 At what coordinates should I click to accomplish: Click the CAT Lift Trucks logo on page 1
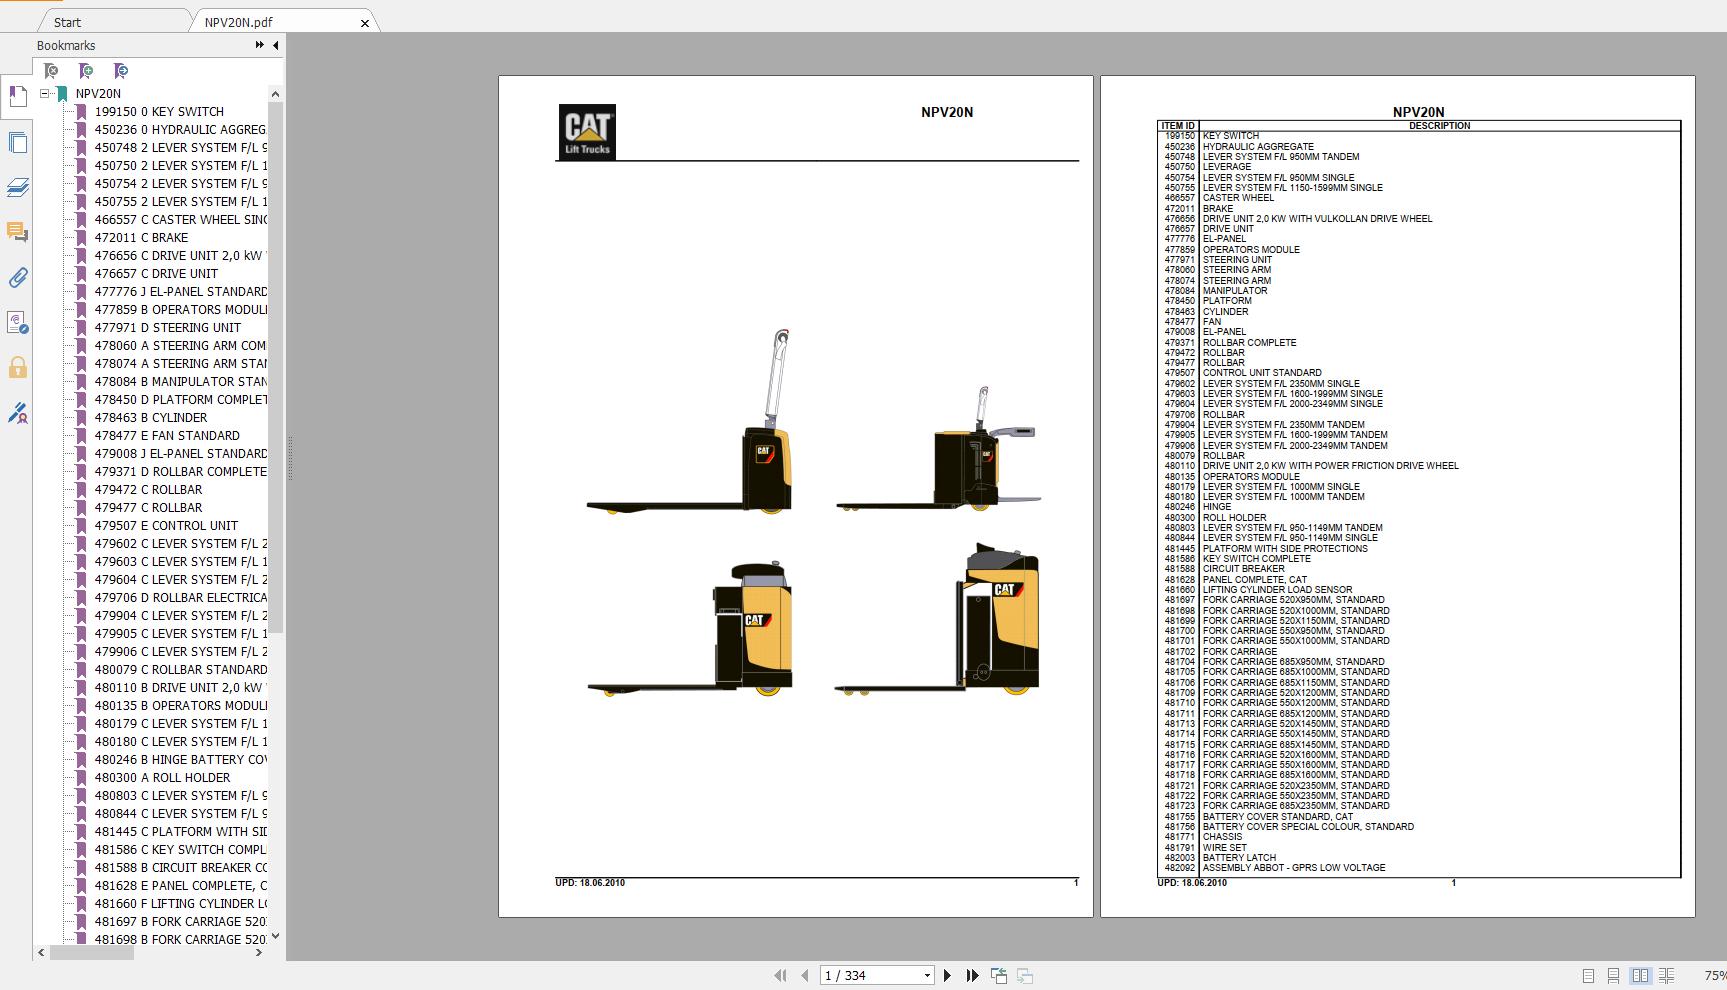point(587,132)
